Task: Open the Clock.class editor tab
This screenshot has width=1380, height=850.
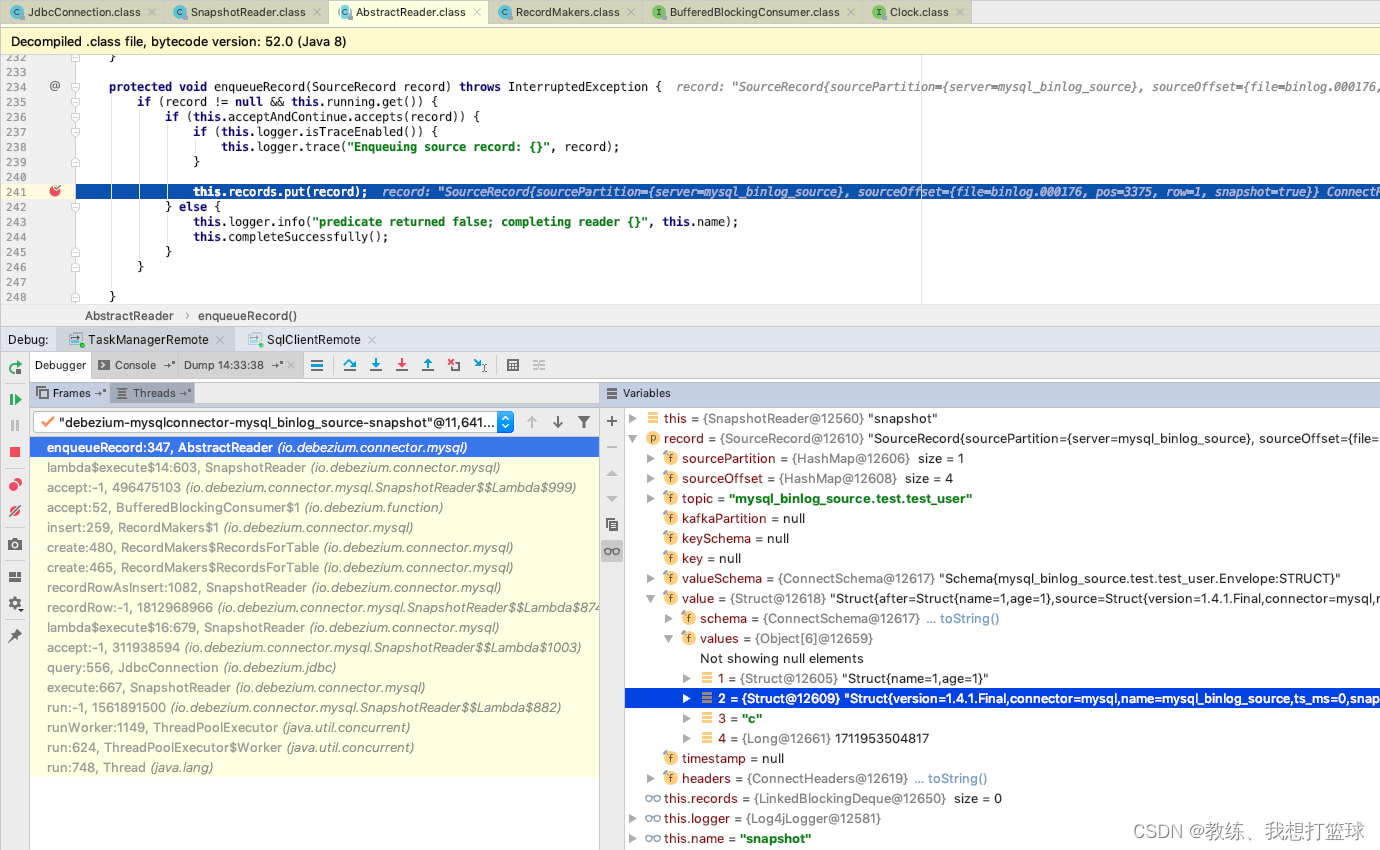Action: 919,12
